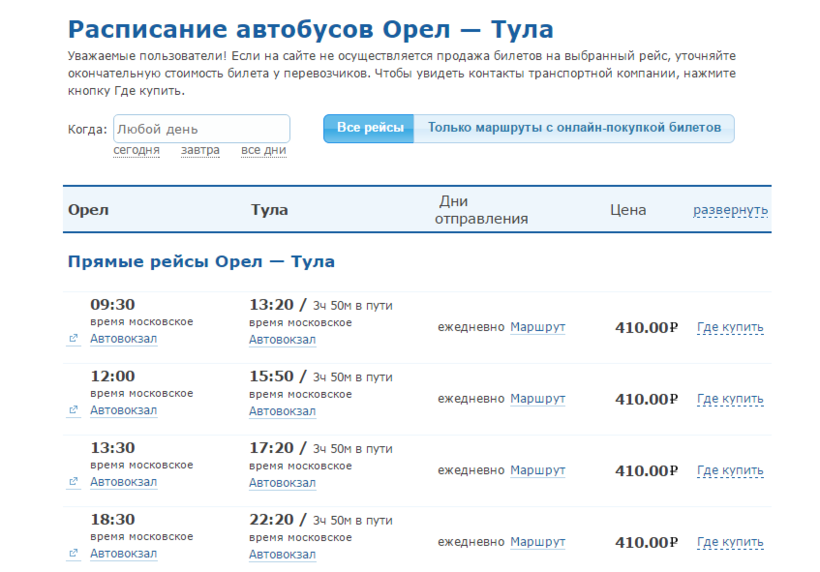Choose 'все дни' quick date link
Image resolution: width=820 pixels, height=572 pixels.
coord(263,150)
